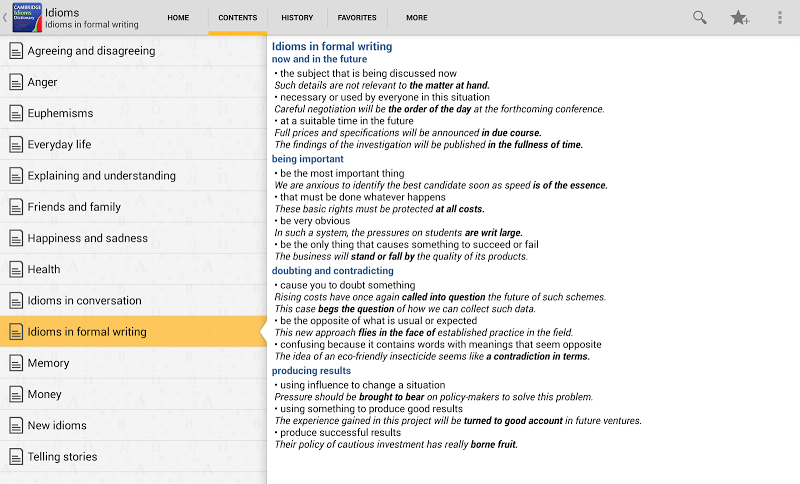Open Explaining and understanding topic
Viewport: 800px width, 484px height.
tap(133, 175)
